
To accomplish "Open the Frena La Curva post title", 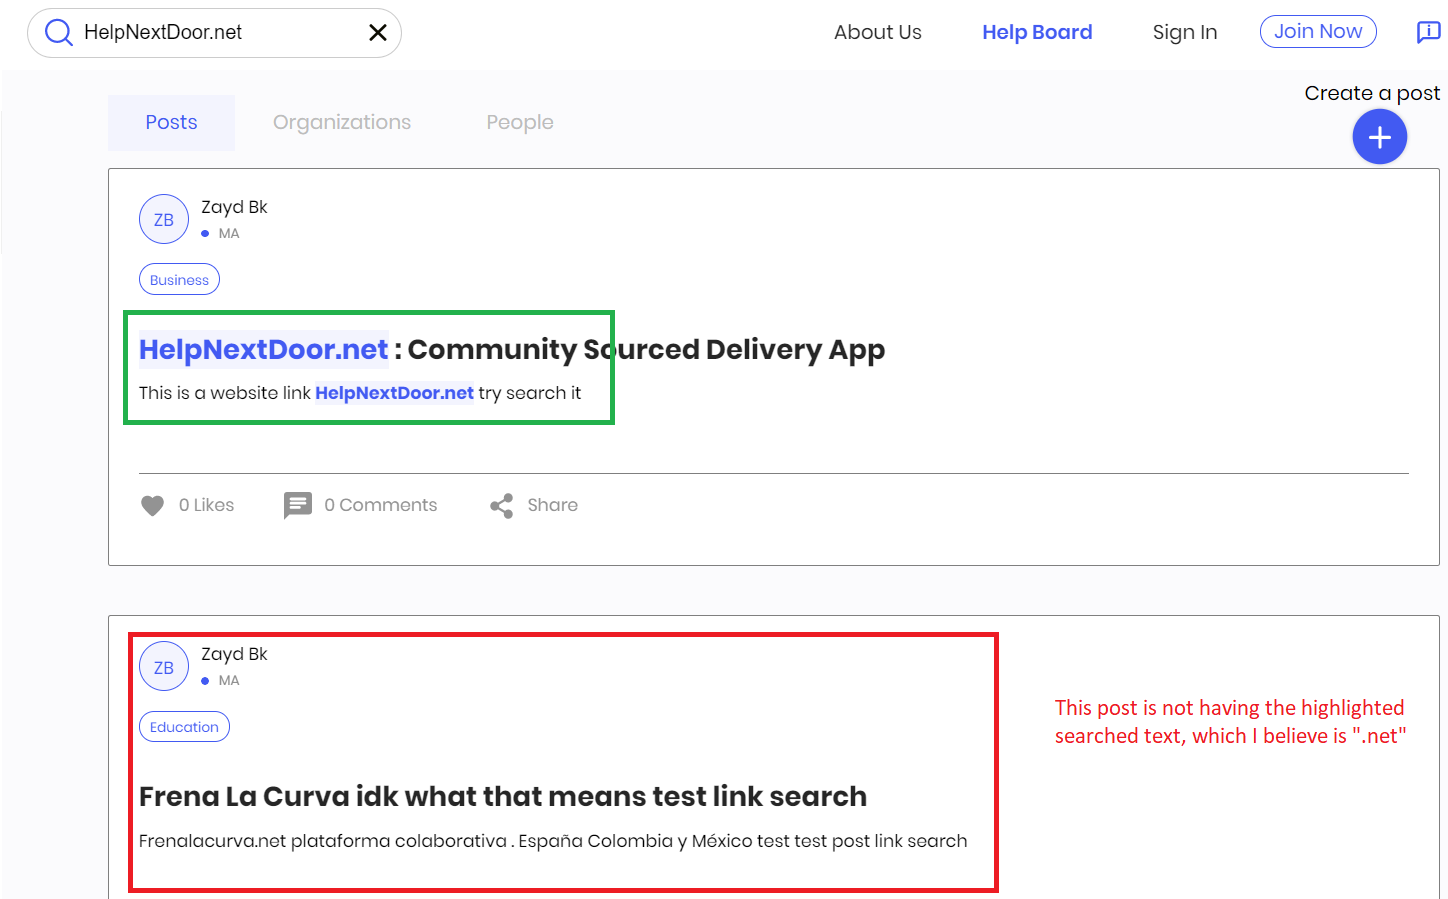I will [x=503, y=796].
